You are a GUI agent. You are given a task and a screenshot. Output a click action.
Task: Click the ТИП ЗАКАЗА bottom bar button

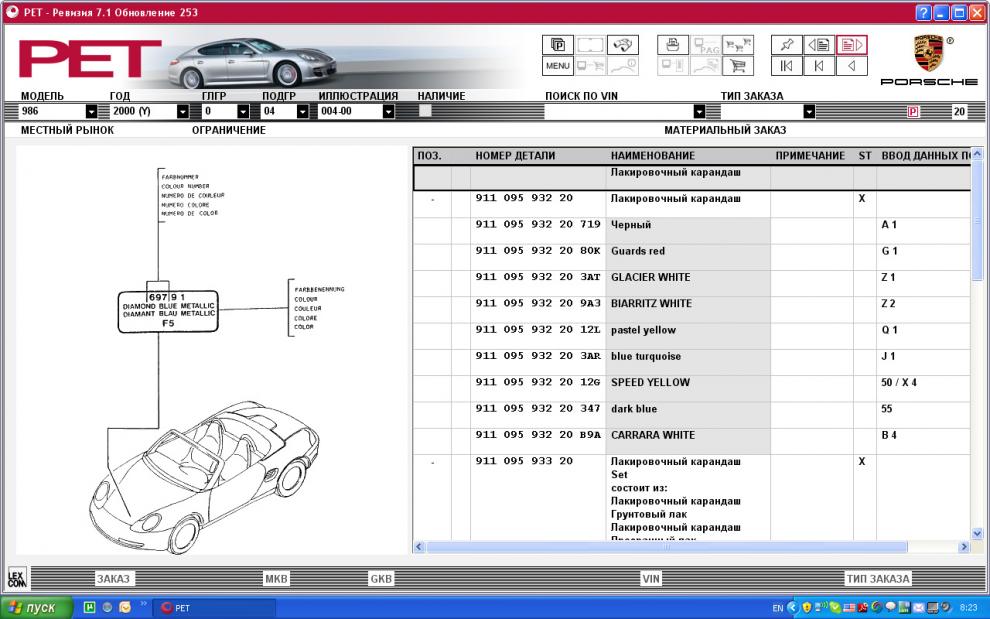[878, 579]
